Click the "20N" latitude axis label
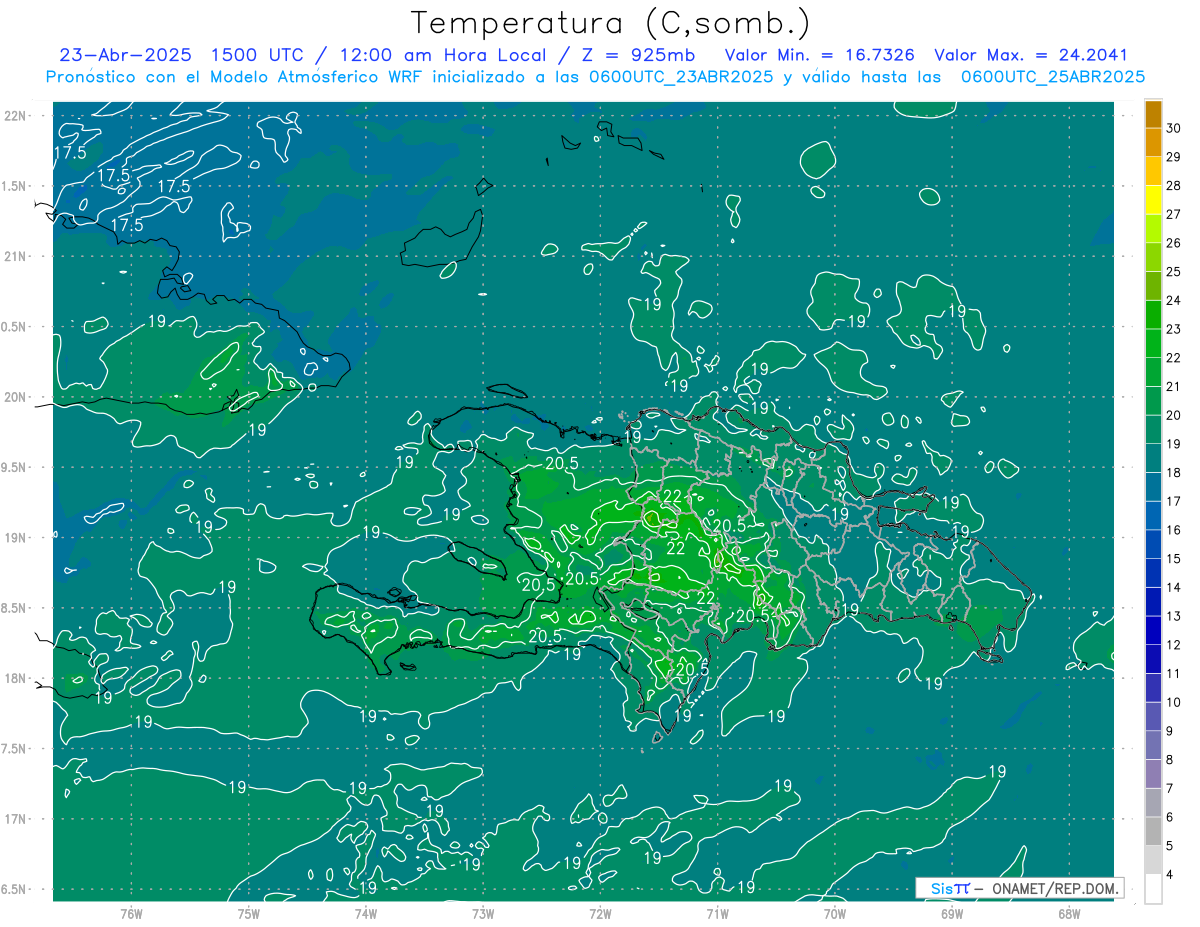 (17, 397)
